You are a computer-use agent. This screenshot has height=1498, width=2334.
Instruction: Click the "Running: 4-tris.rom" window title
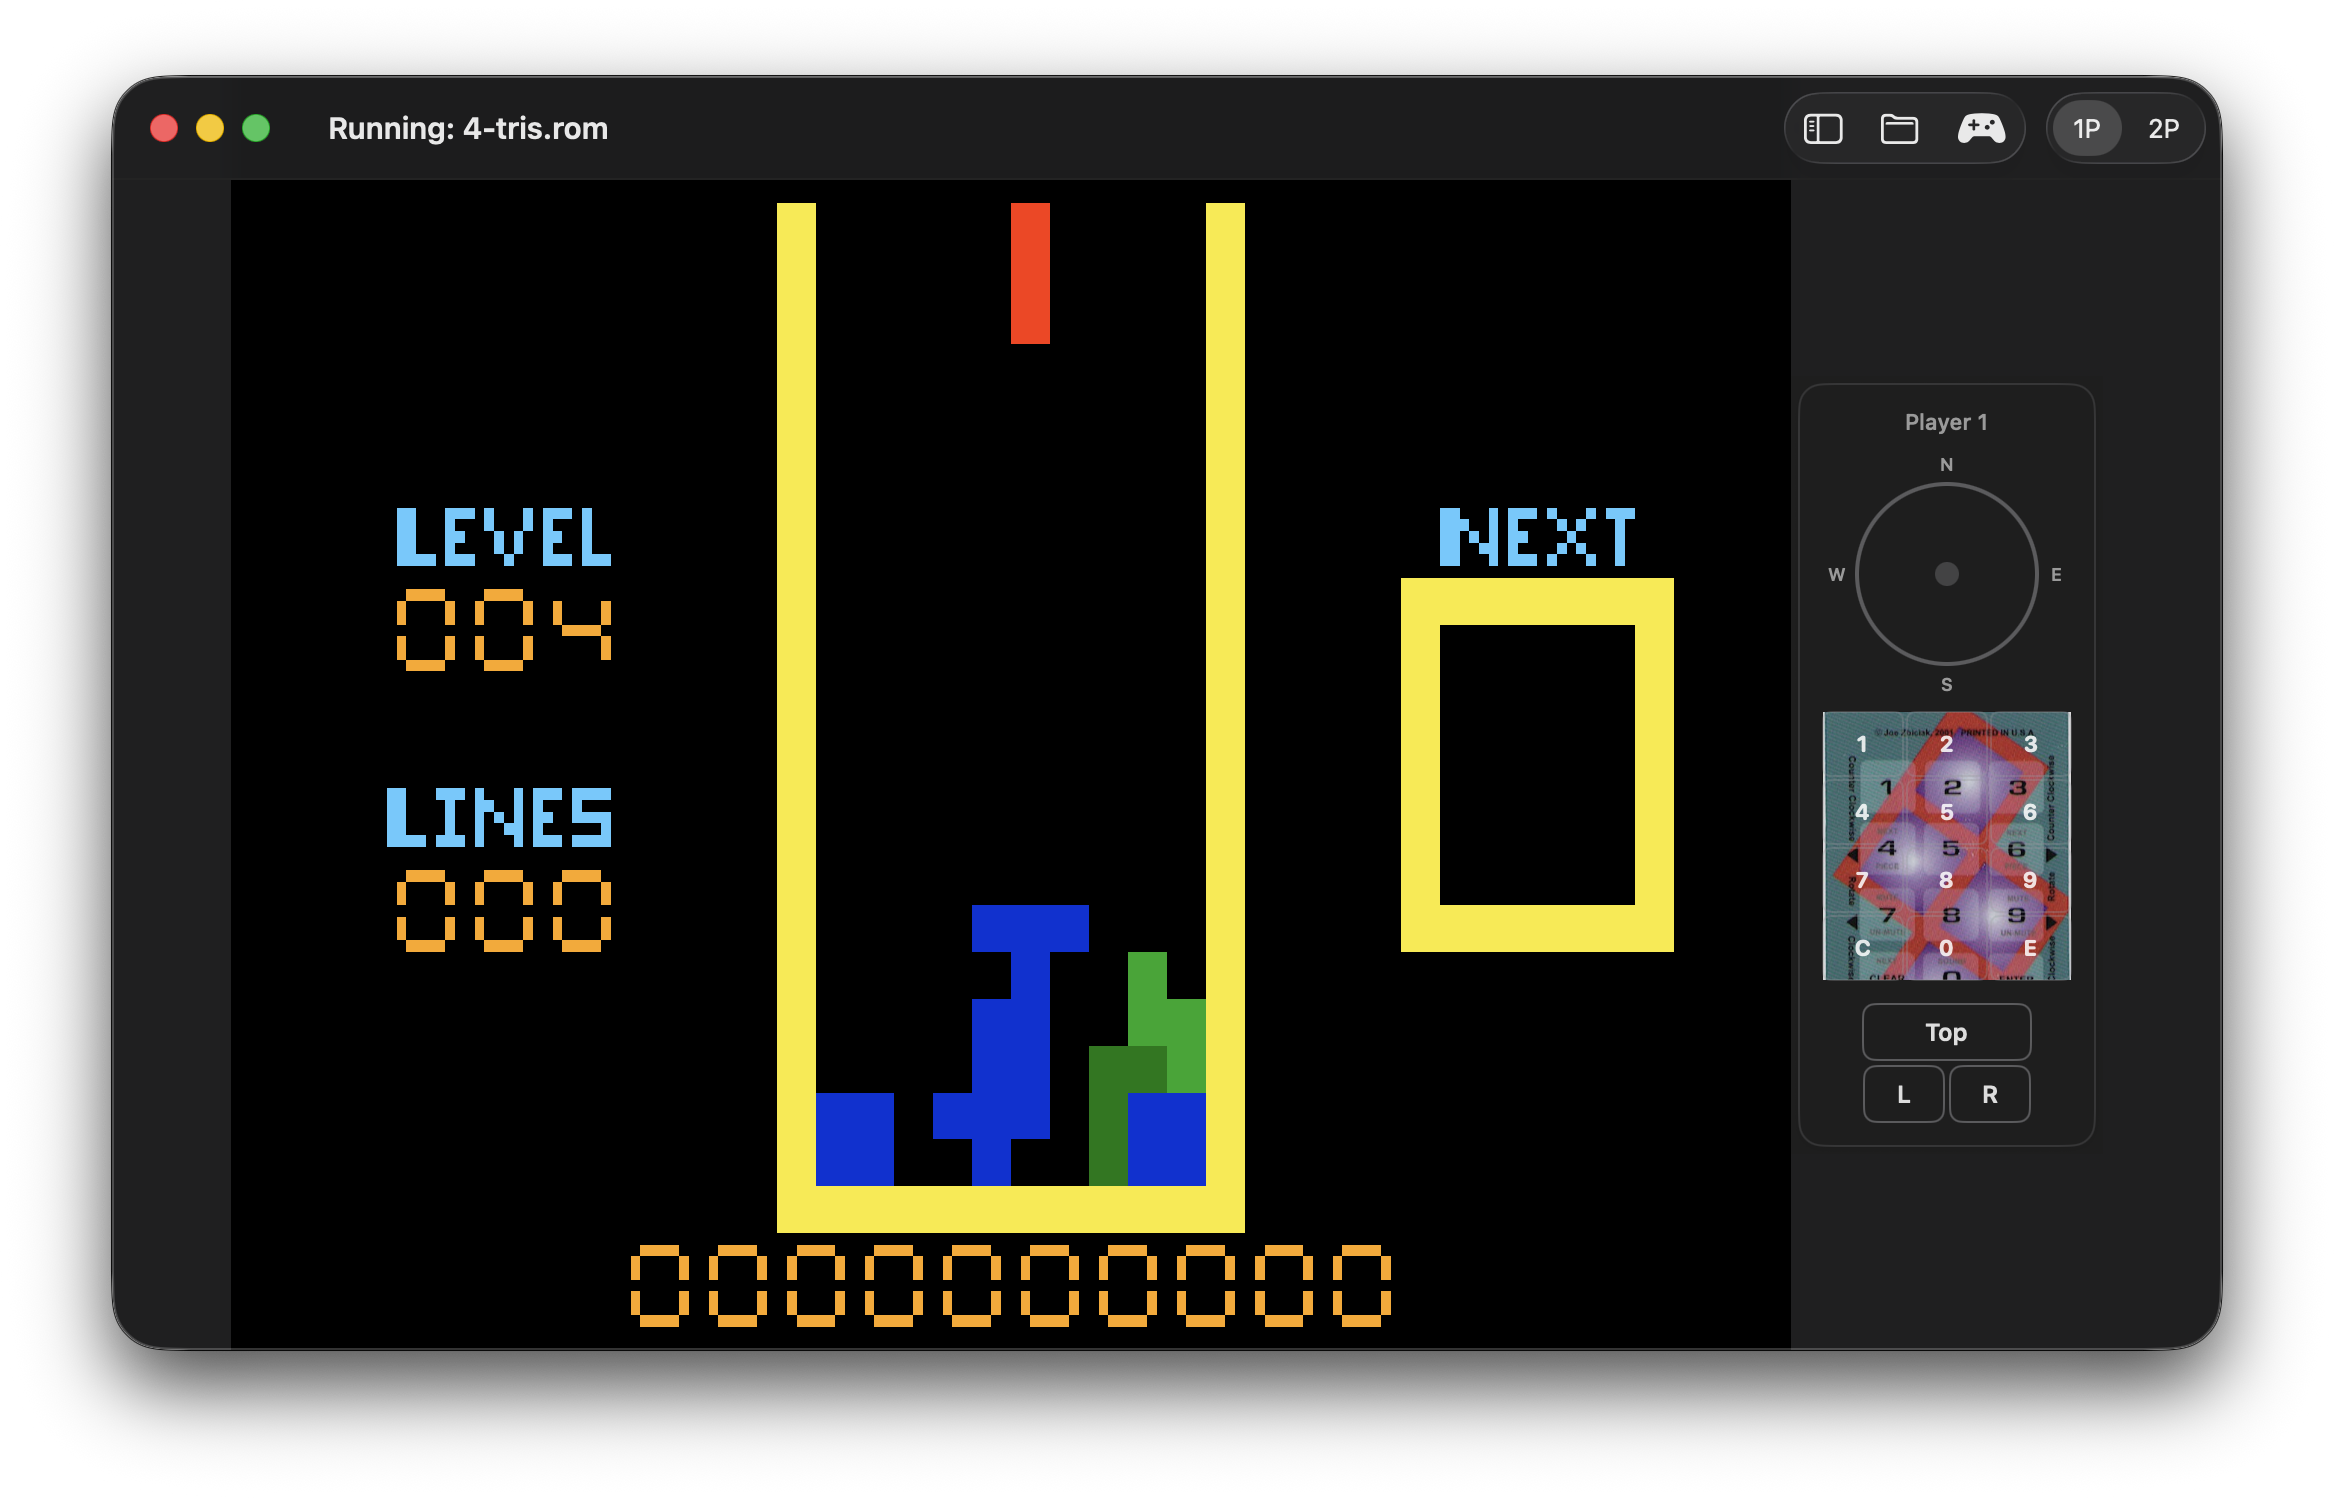468,129
